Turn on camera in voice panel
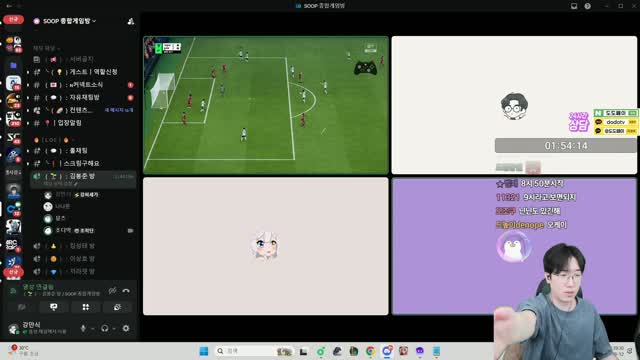This screenshot has width=640, height=360. (x=22, y=307)
